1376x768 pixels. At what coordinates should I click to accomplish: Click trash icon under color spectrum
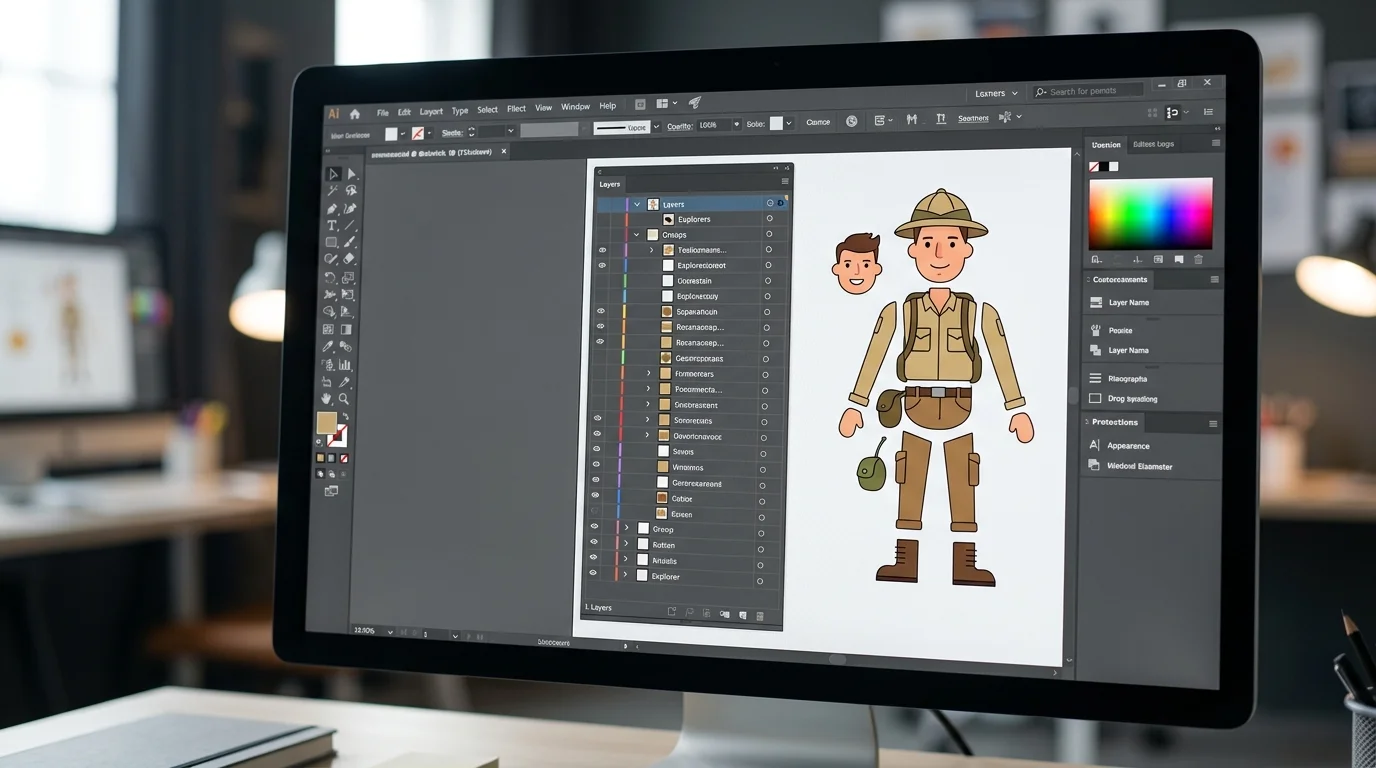(x=1198, y=259)
